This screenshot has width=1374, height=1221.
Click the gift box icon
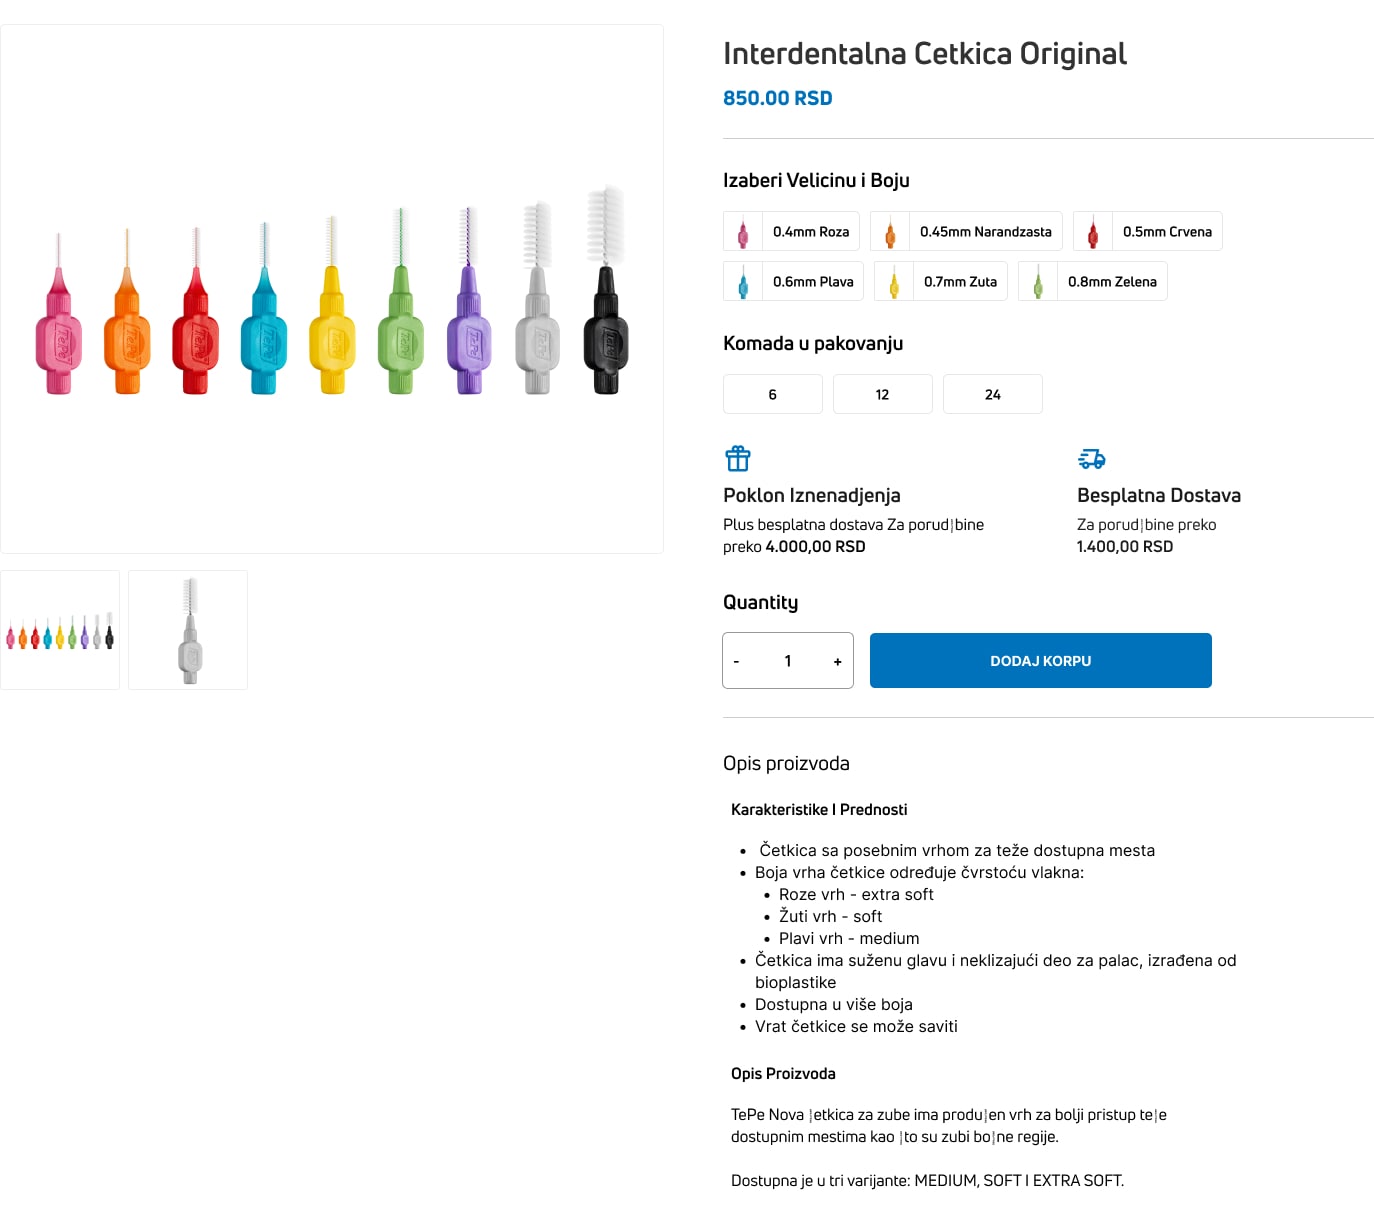click(738, 459)
